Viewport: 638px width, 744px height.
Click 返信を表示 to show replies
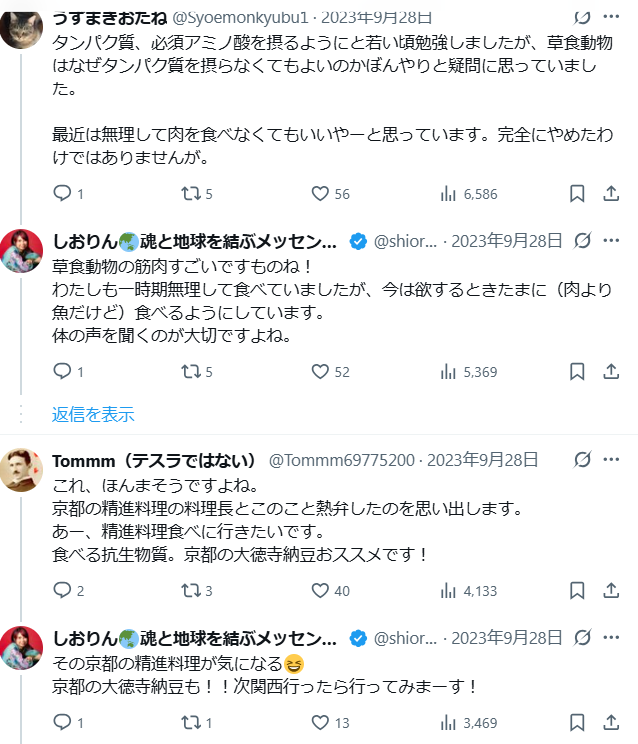coord(93,414)
